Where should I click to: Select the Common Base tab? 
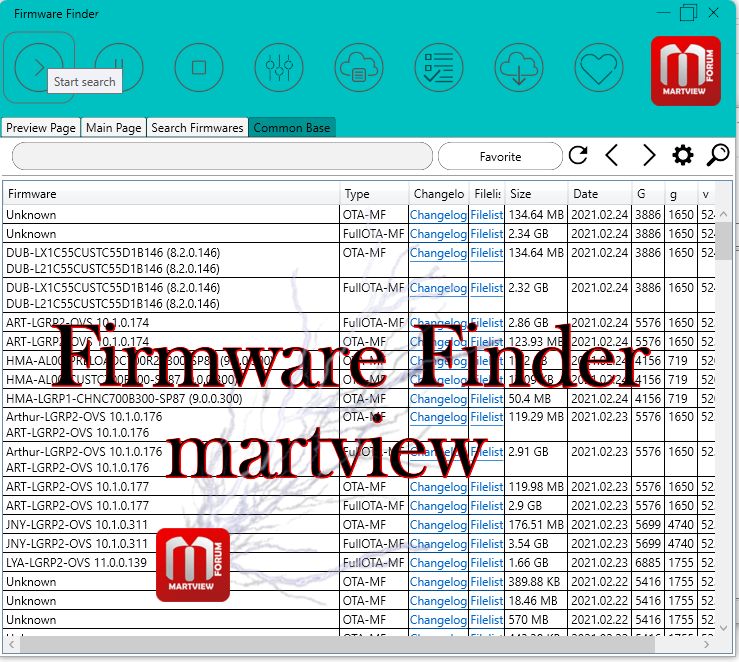click(292, 128)
